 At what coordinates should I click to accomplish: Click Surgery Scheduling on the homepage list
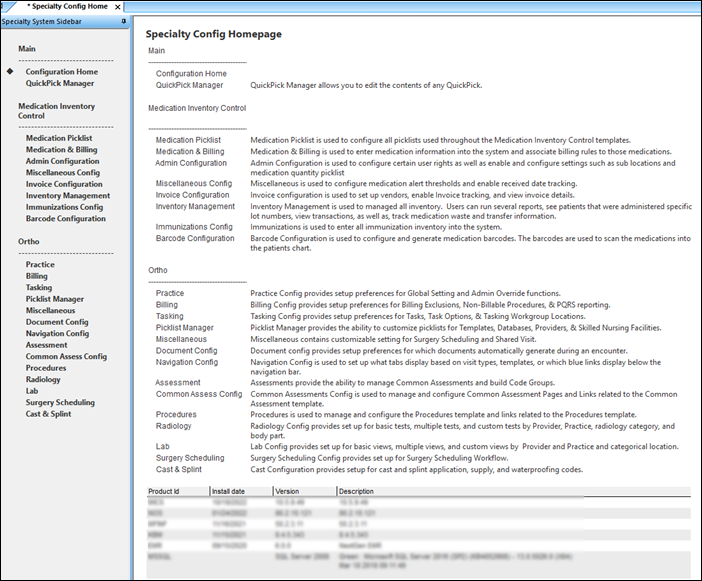click(x=190, y=458)
